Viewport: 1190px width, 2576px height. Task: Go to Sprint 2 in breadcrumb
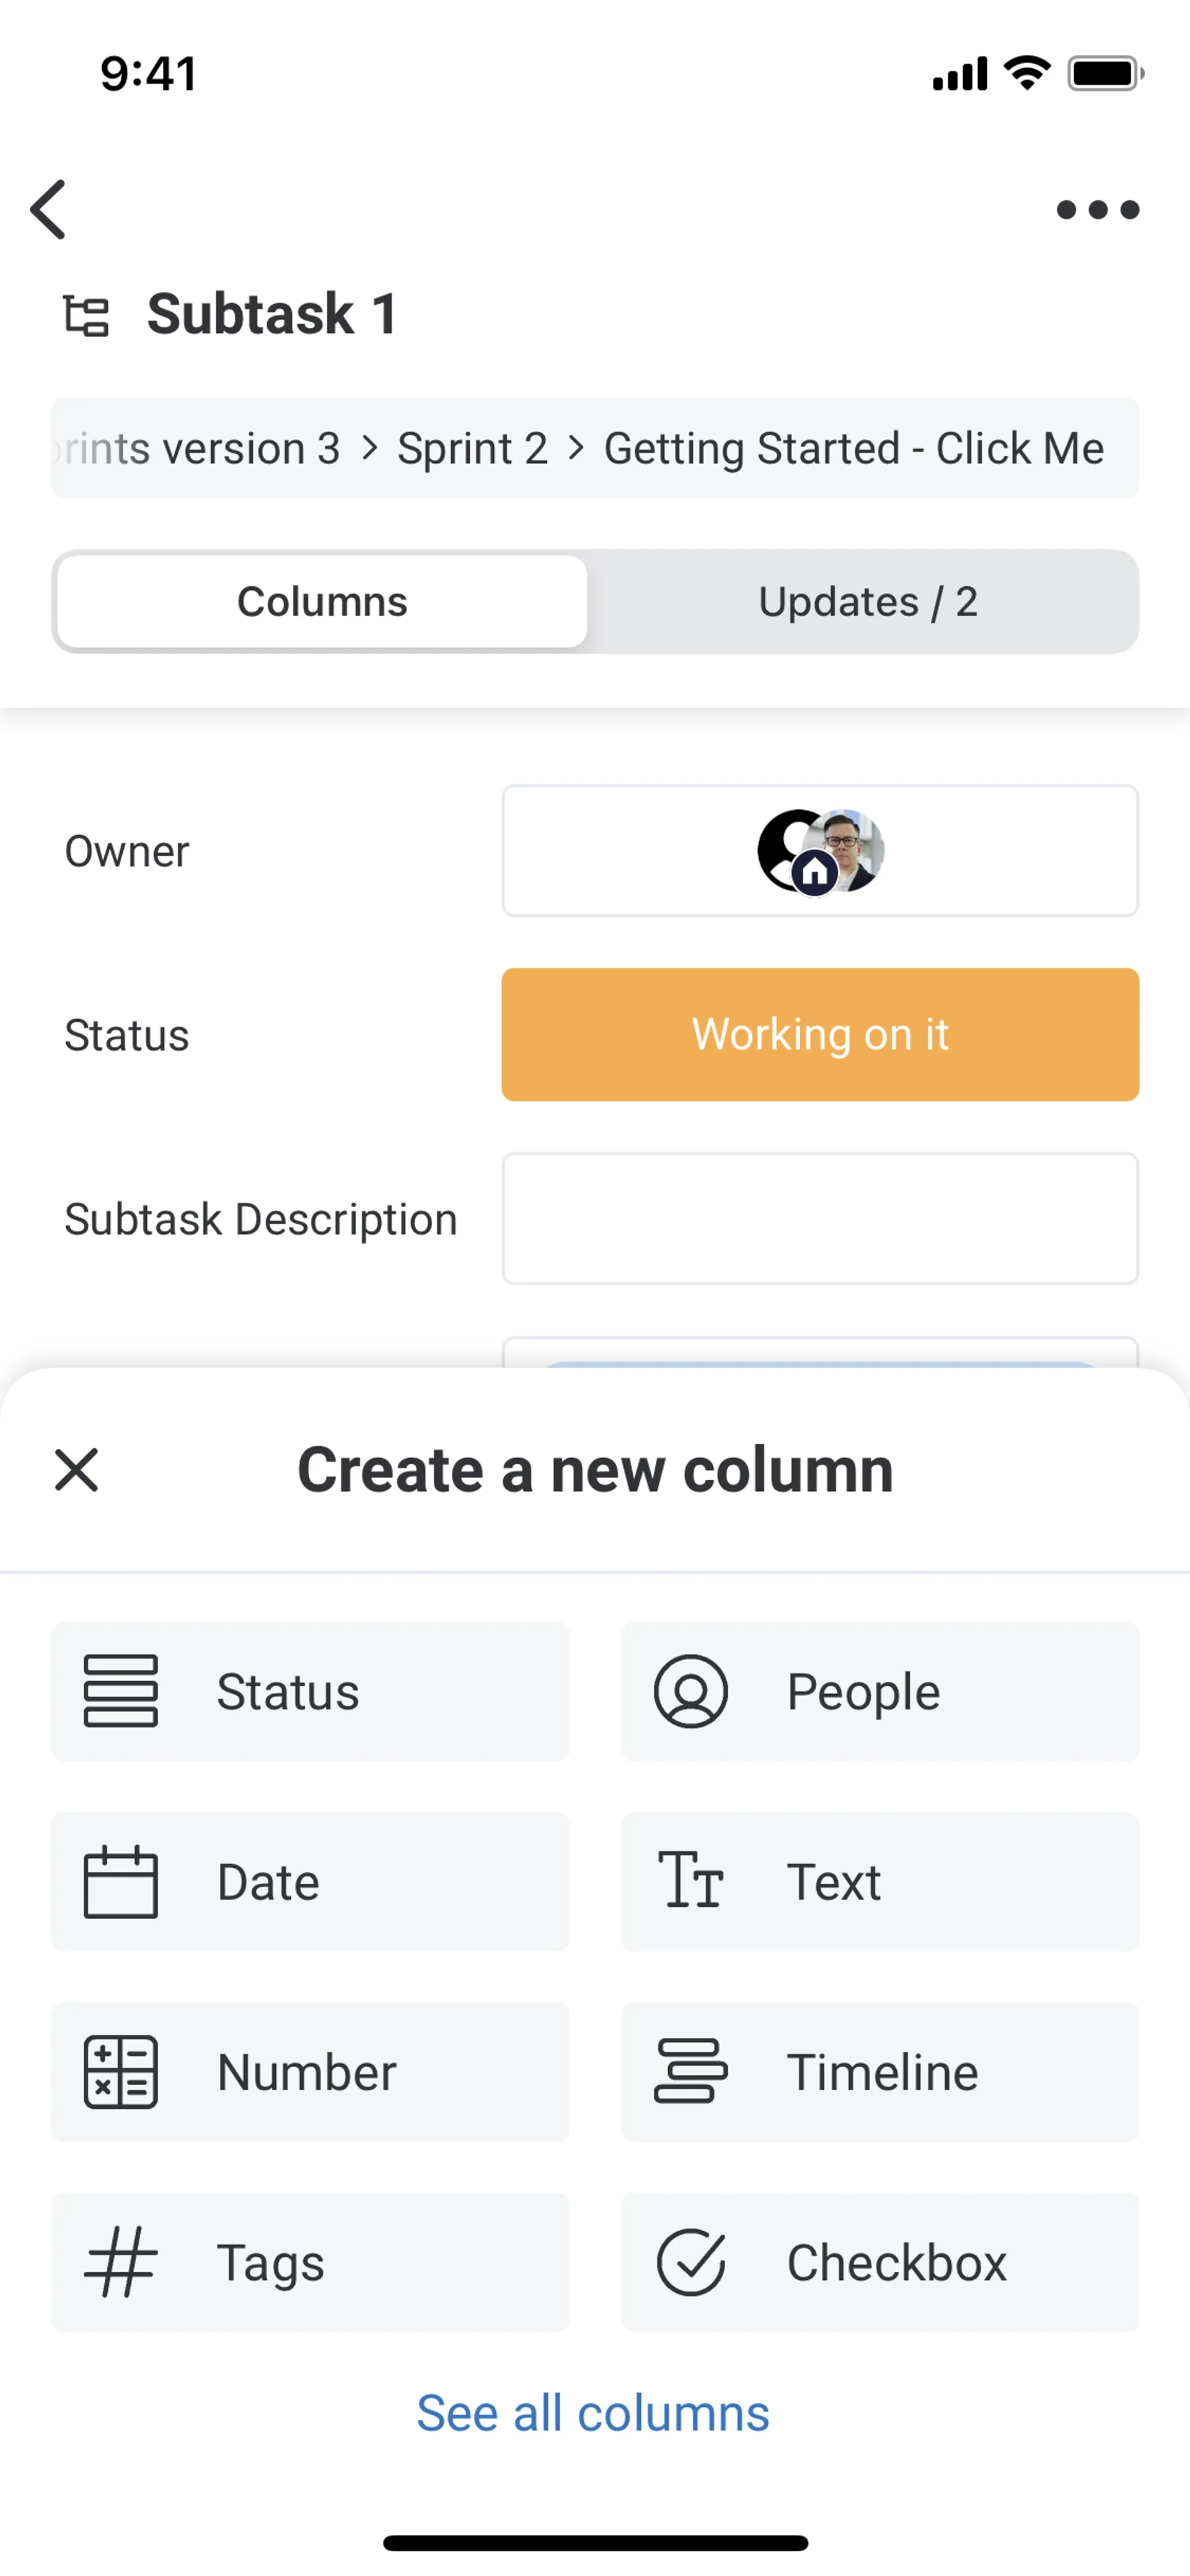472,449
